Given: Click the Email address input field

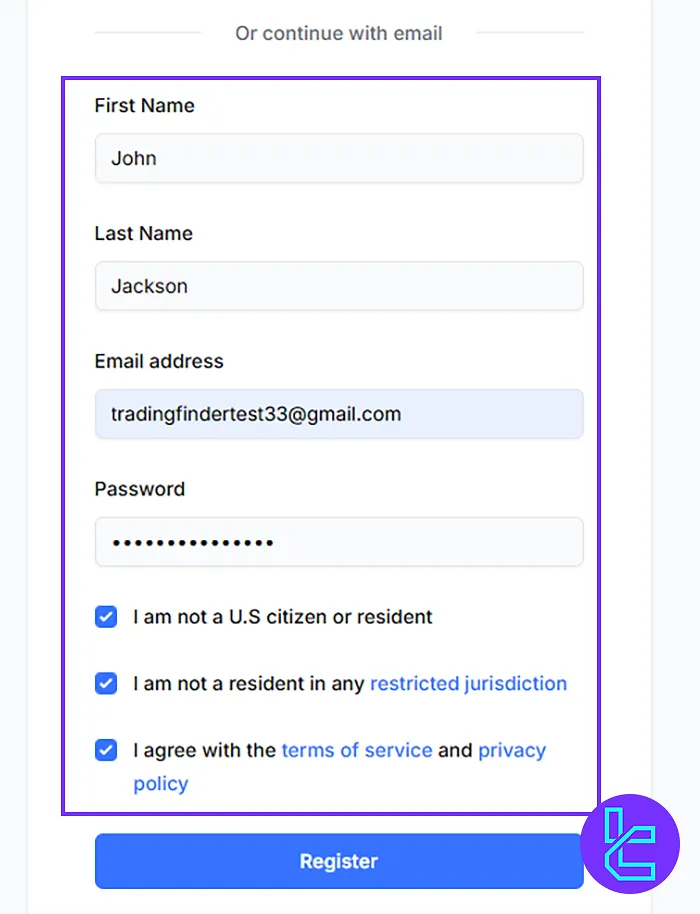Looking at the screenshot, I should coord(339,414).
